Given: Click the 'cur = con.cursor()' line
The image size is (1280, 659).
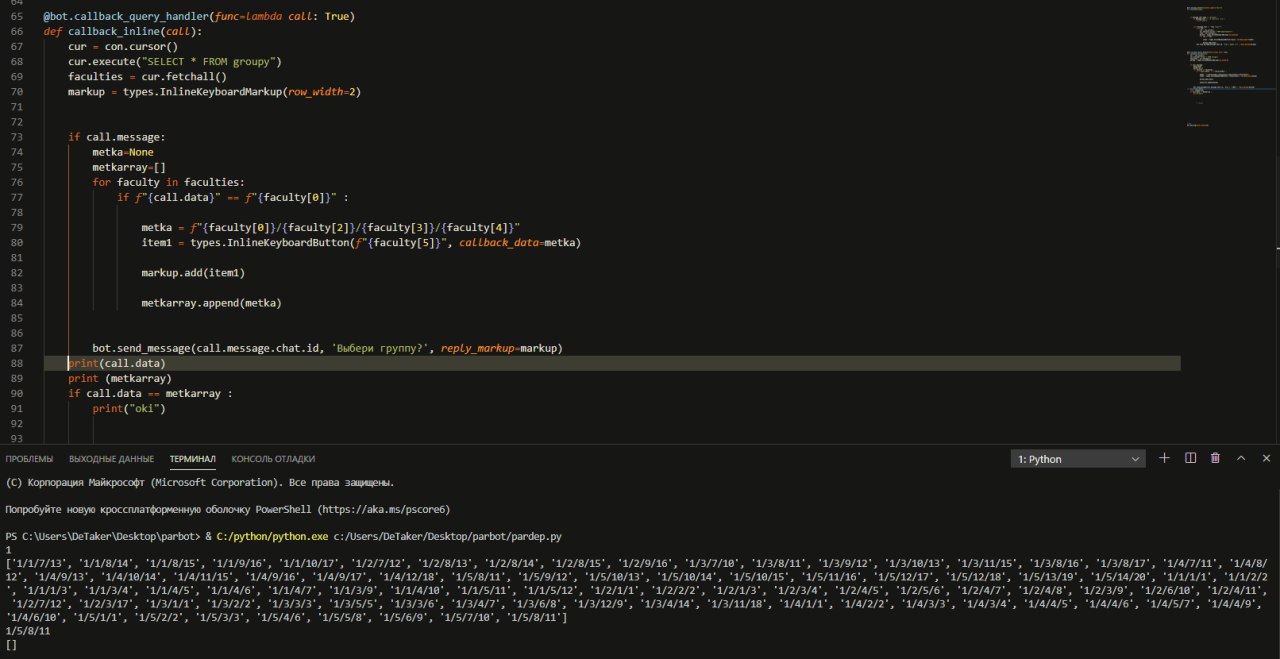Looking at the screenshot, I should tap(122, 47).
